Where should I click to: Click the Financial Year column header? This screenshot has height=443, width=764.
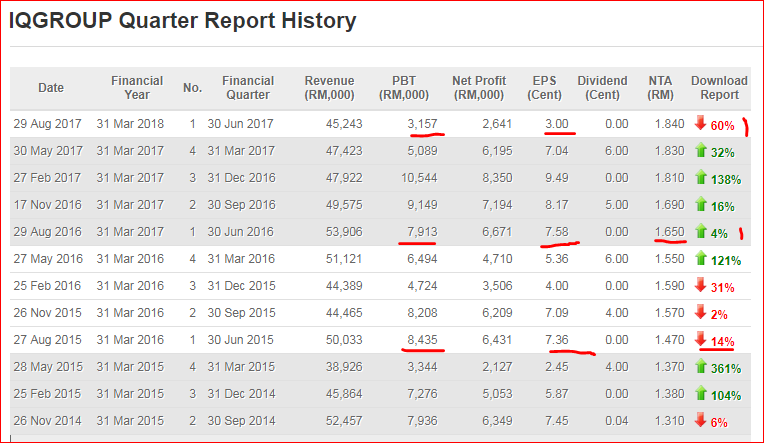[x=137, y=88]
